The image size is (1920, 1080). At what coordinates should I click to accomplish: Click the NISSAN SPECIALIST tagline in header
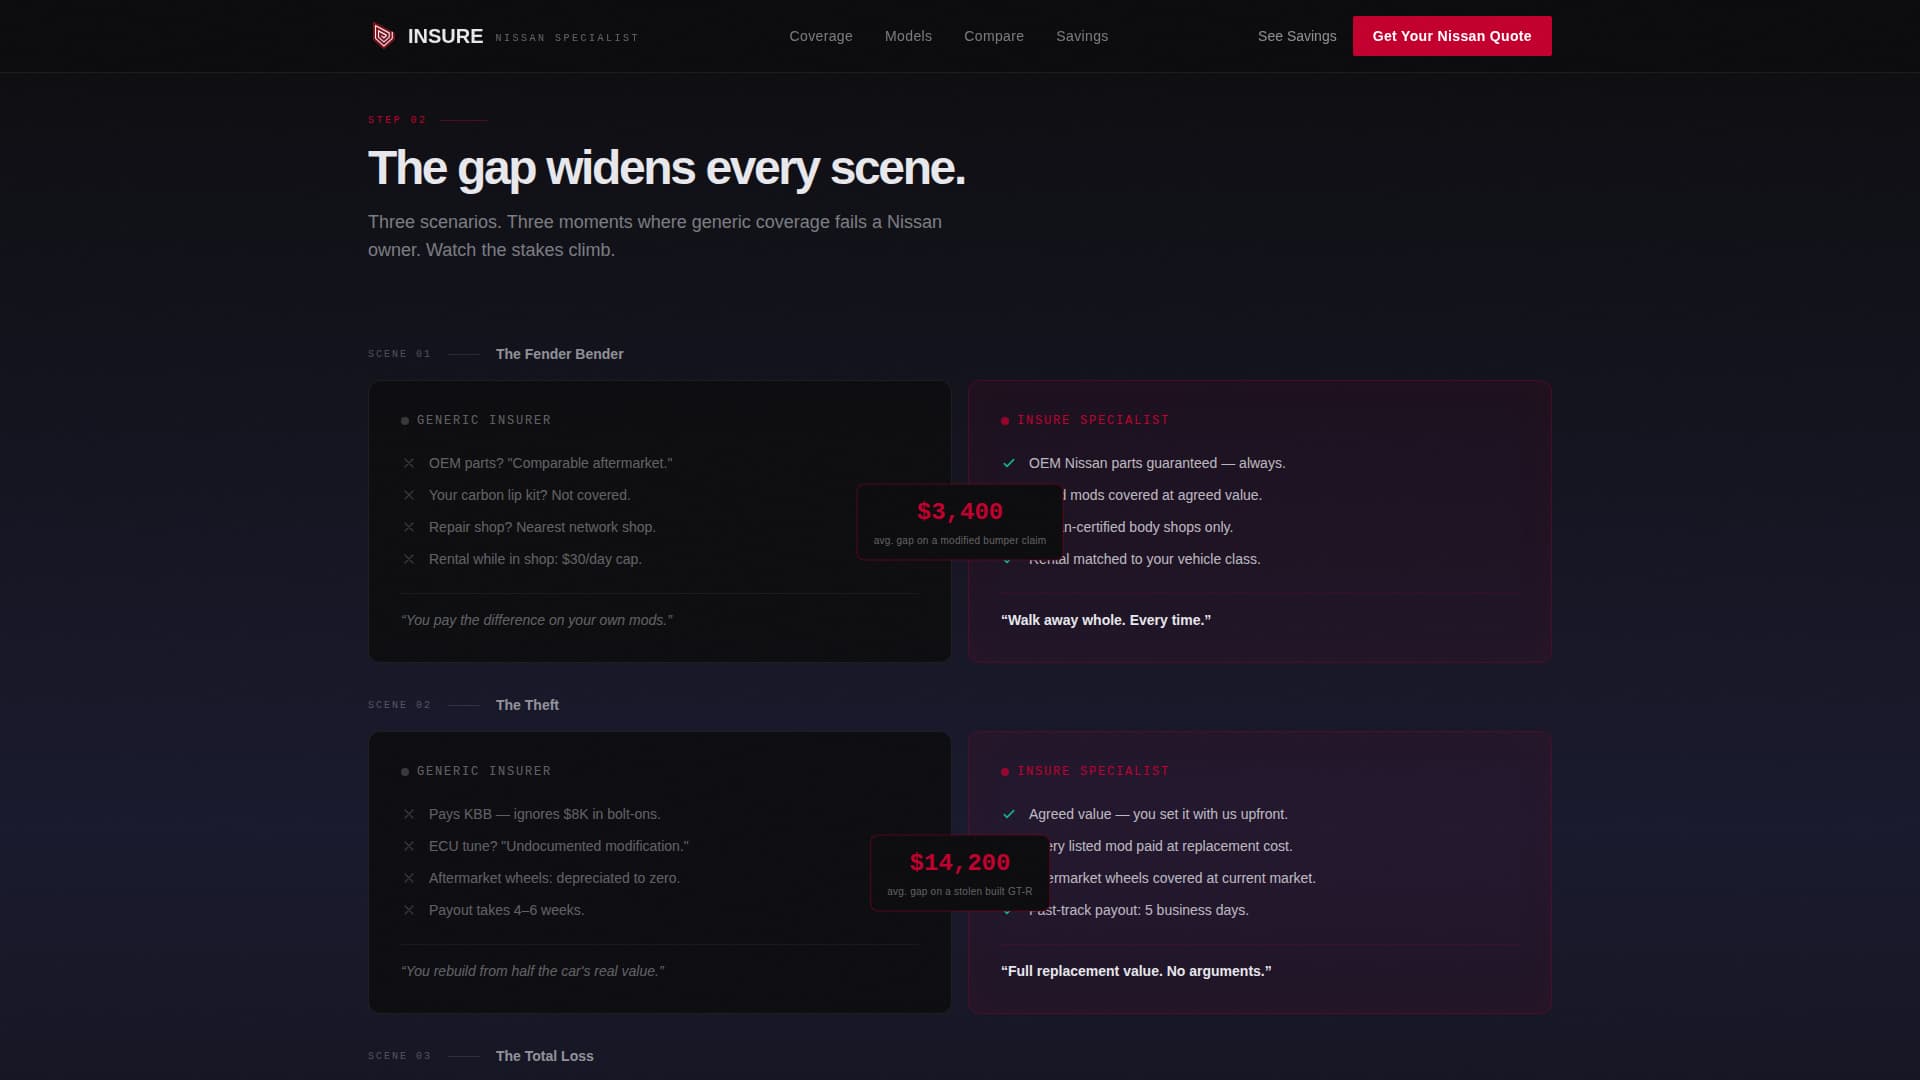coord(567,38)
